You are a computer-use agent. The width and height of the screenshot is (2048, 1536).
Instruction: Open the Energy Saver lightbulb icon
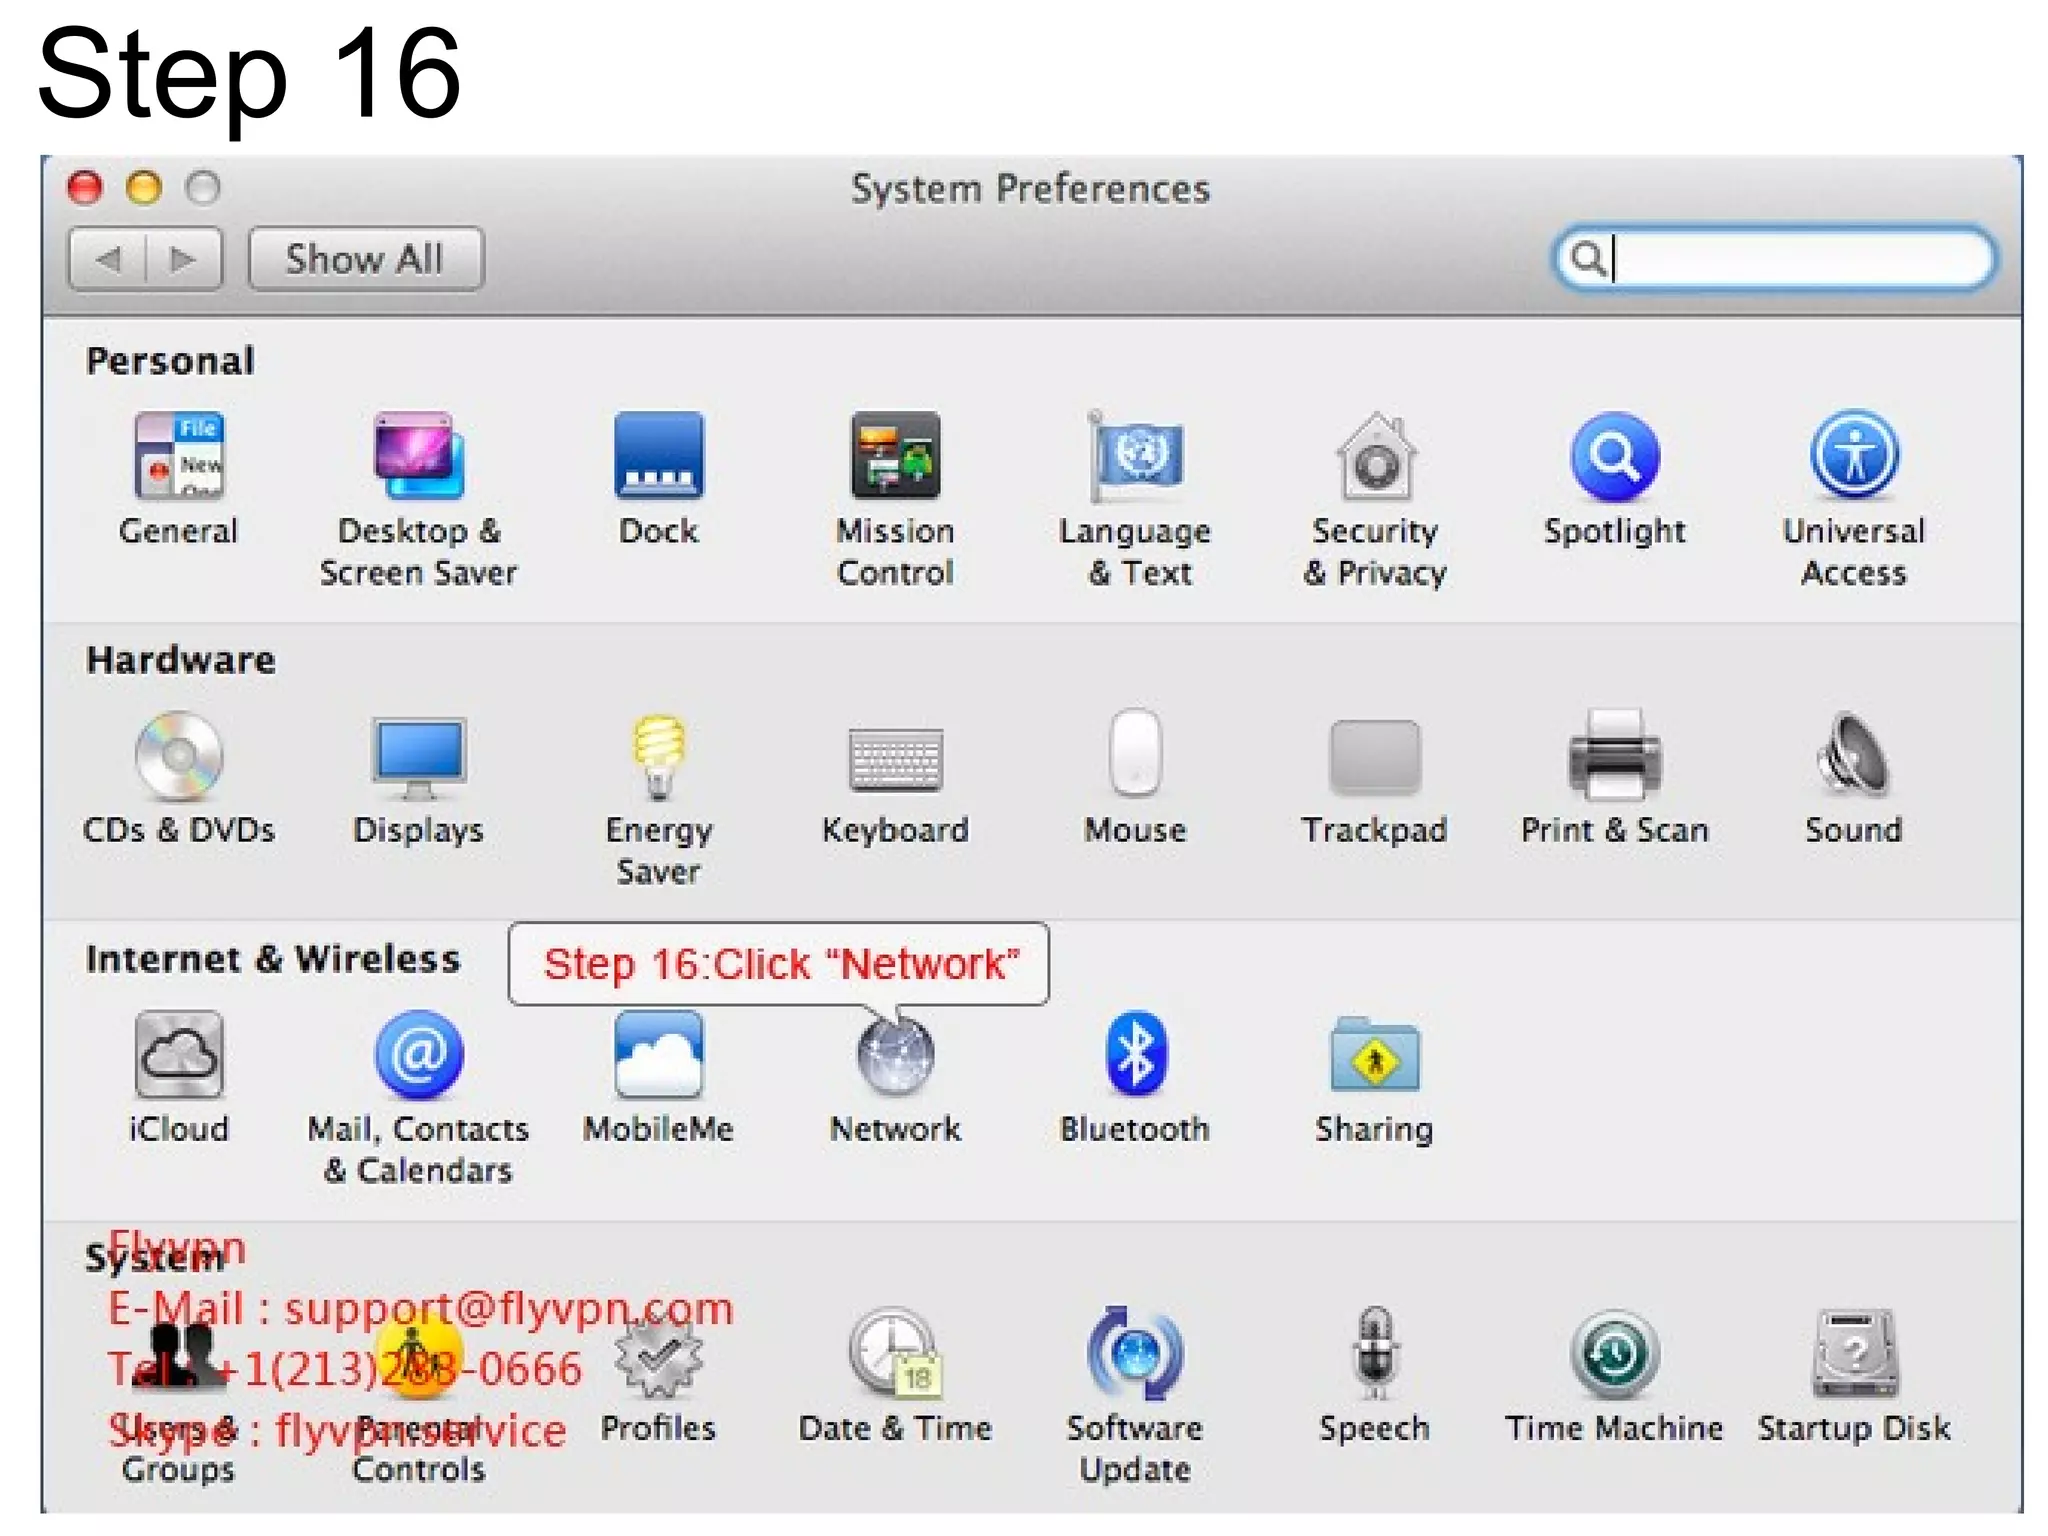pos(658,757)
